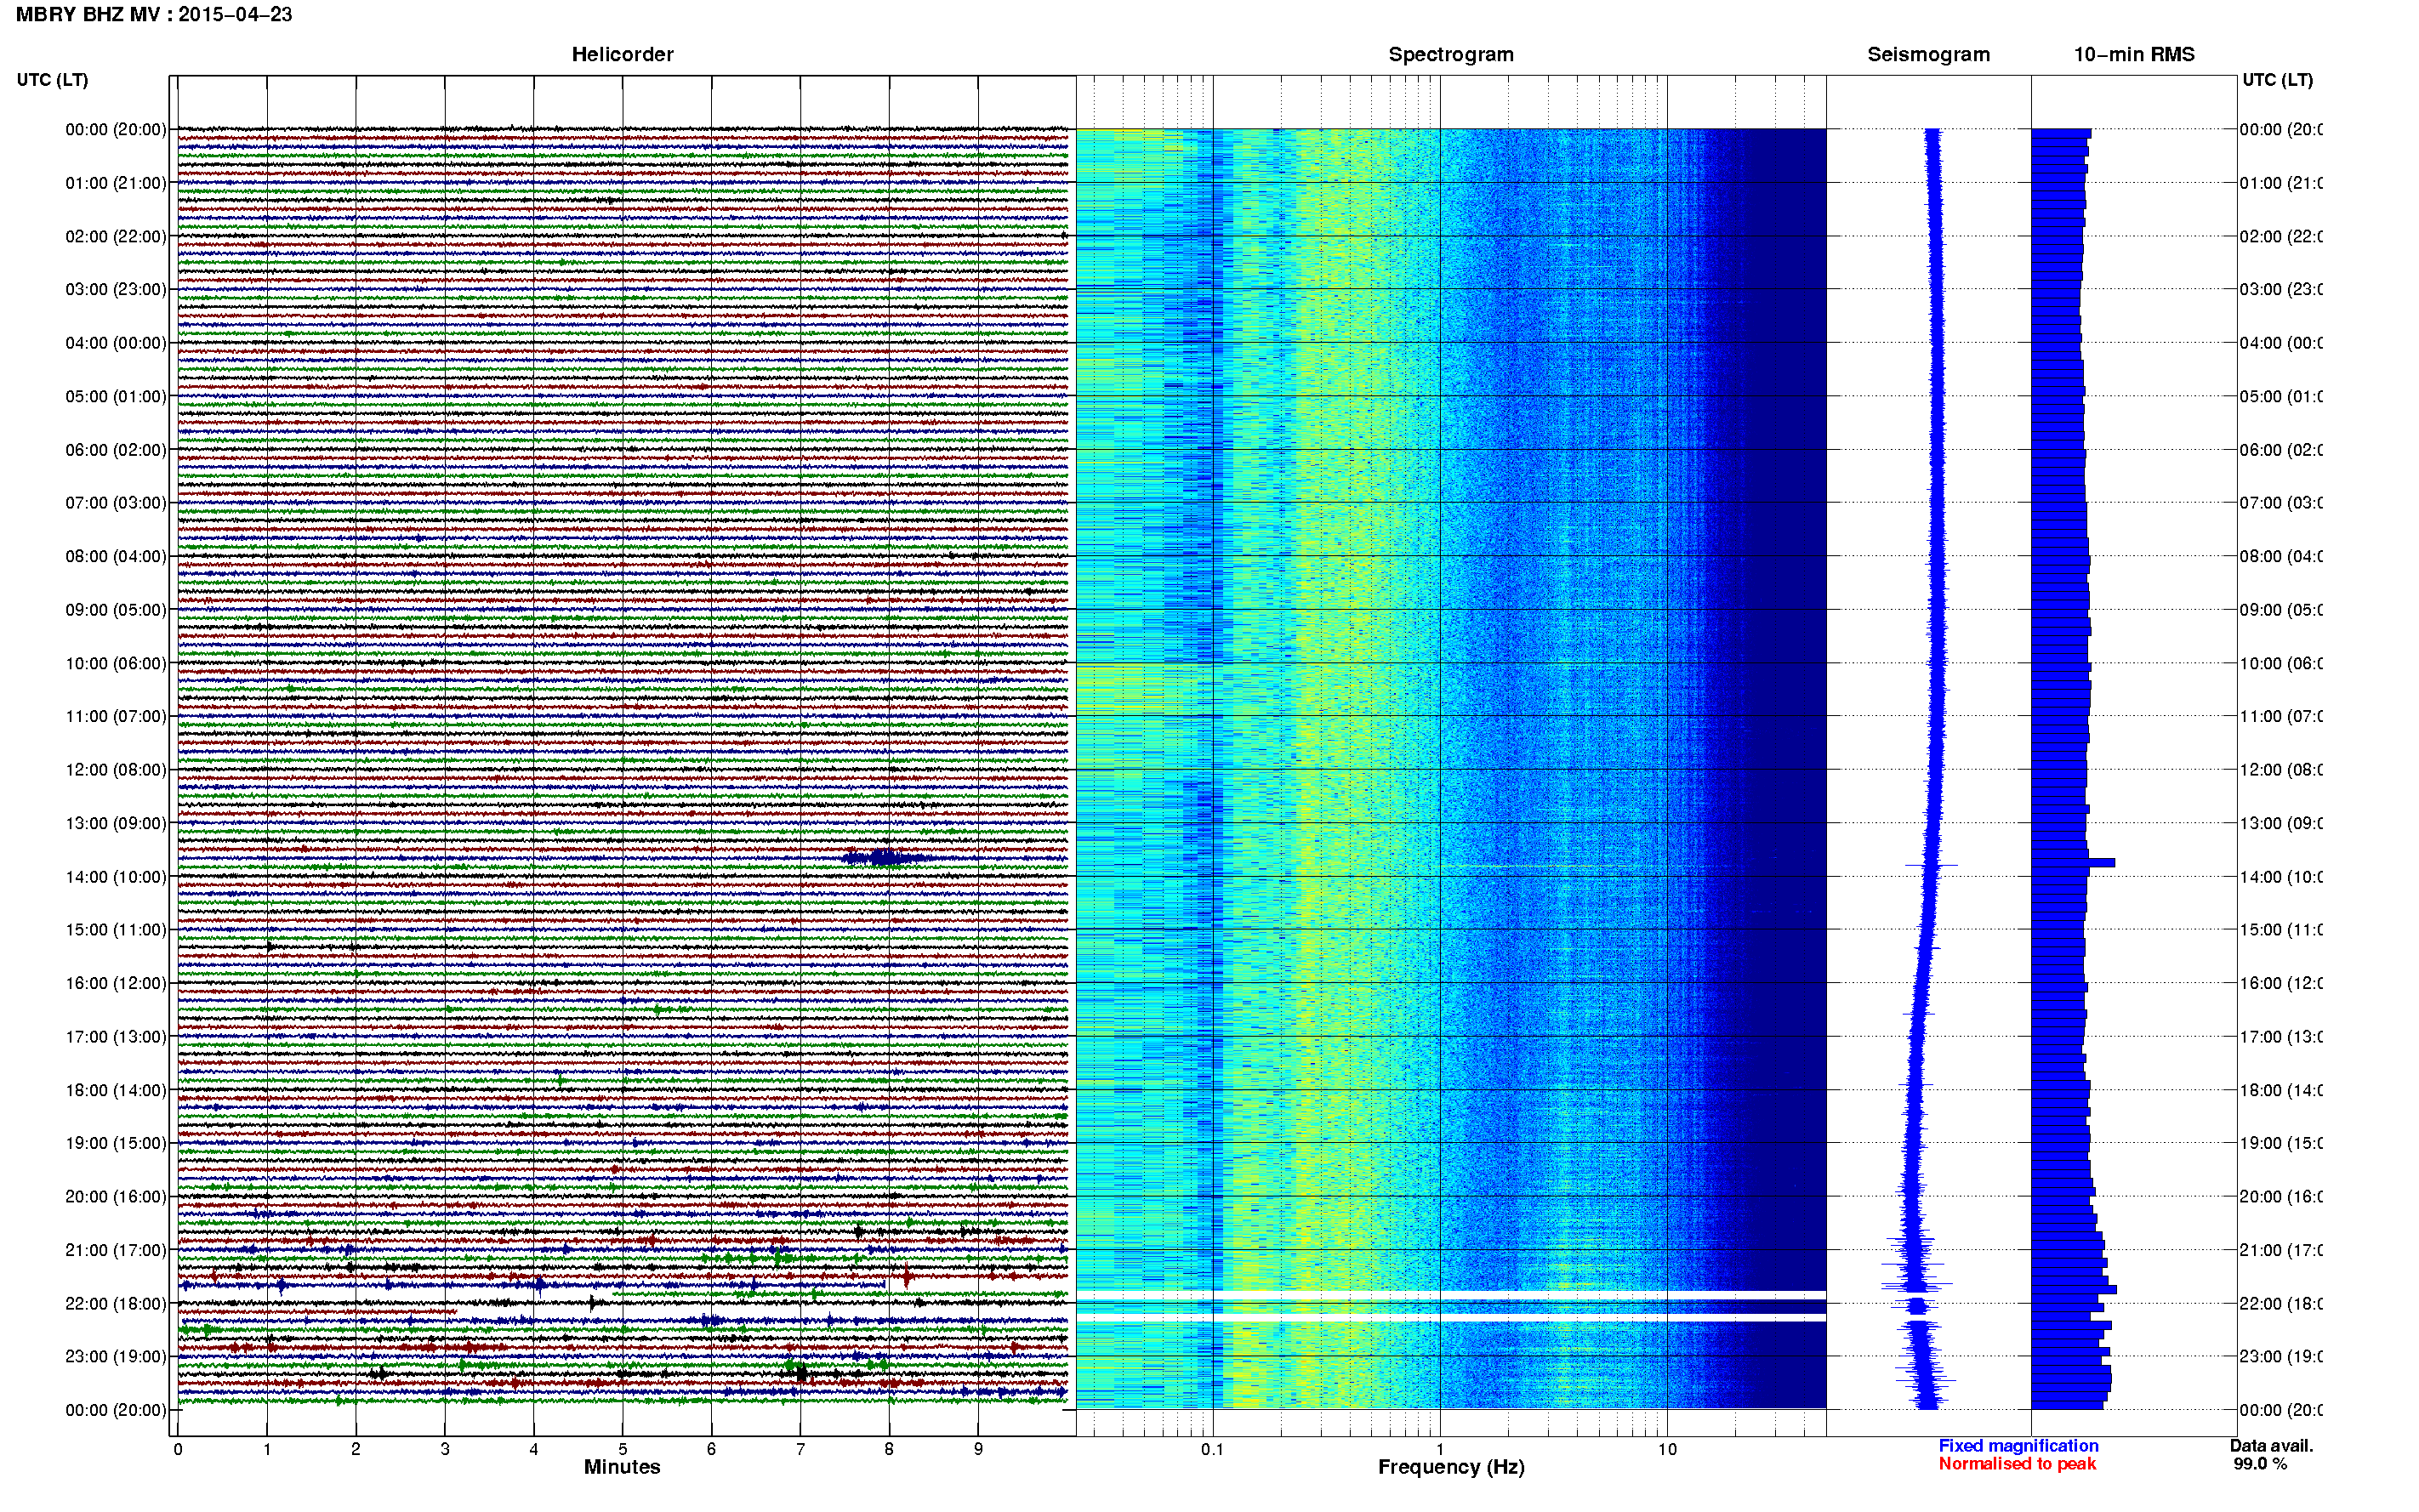This screenshot has height=1512, width=2419.
Task: Select the '17:00 (13:00)' Helicorder time label
Action: point(116,1037)
